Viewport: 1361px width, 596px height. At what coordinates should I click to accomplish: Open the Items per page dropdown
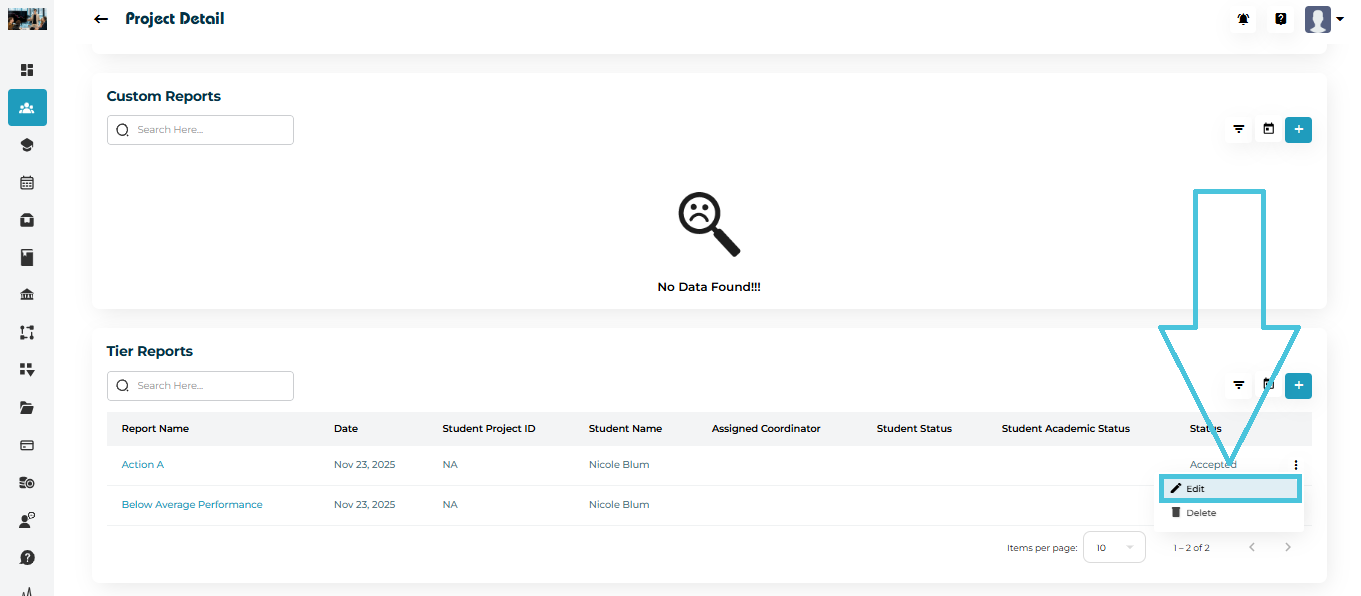click(1114, 548)
